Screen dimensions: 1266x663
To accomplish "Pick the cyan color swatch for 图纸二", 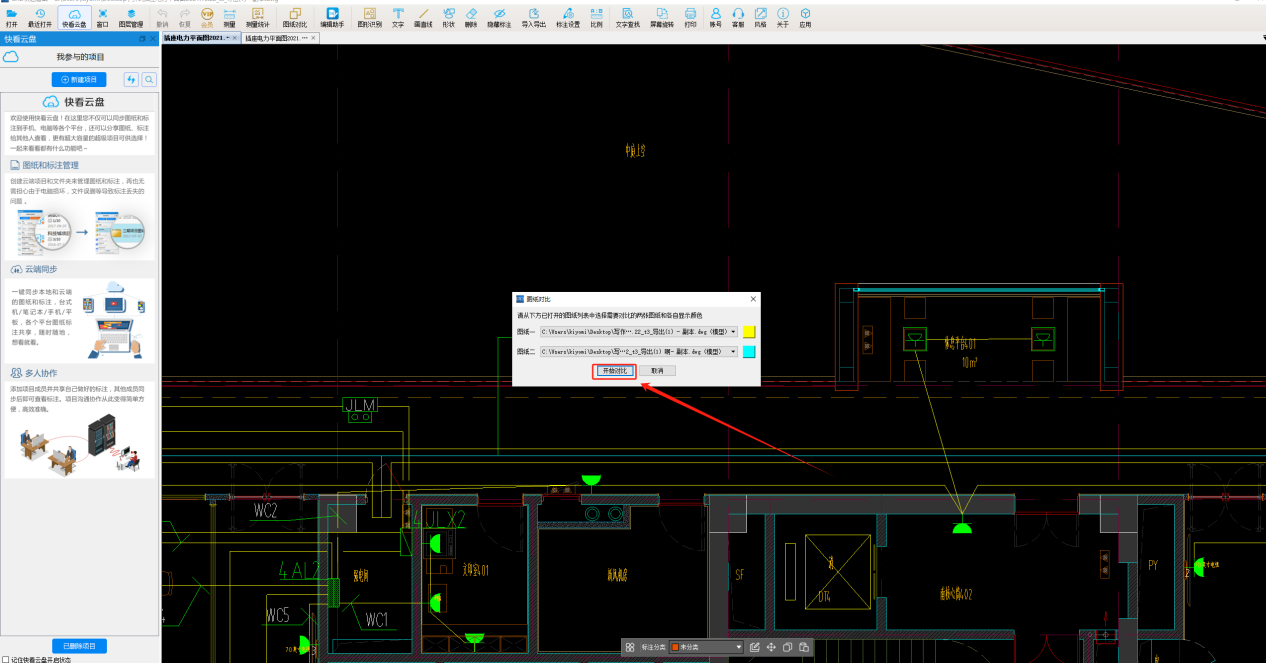I will point(749,352).
